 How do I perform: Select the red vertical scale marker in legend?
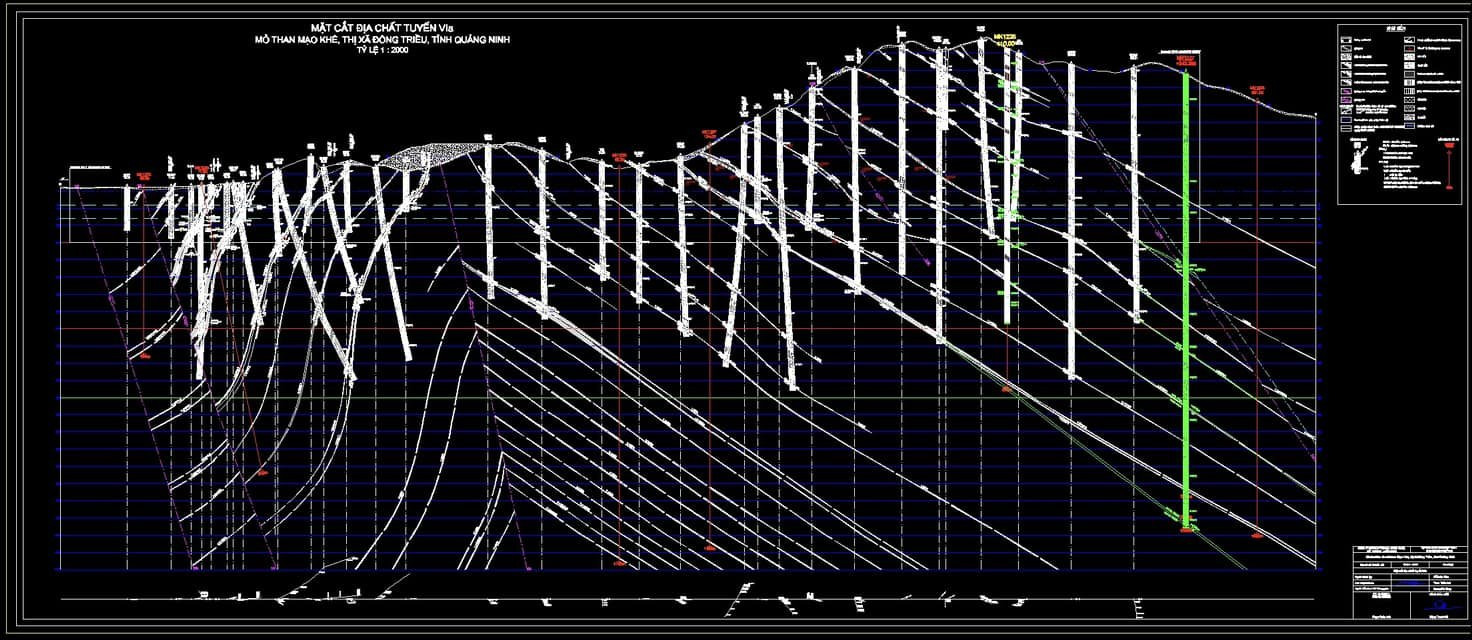pos(1449,167)
